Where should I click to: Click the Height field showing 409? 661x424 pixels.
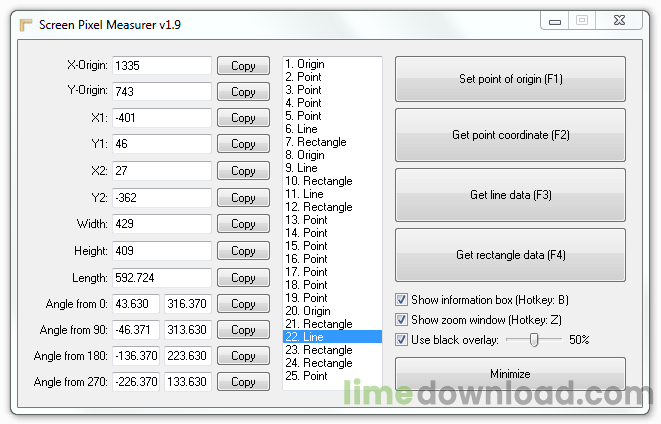[x=162, y=251]
